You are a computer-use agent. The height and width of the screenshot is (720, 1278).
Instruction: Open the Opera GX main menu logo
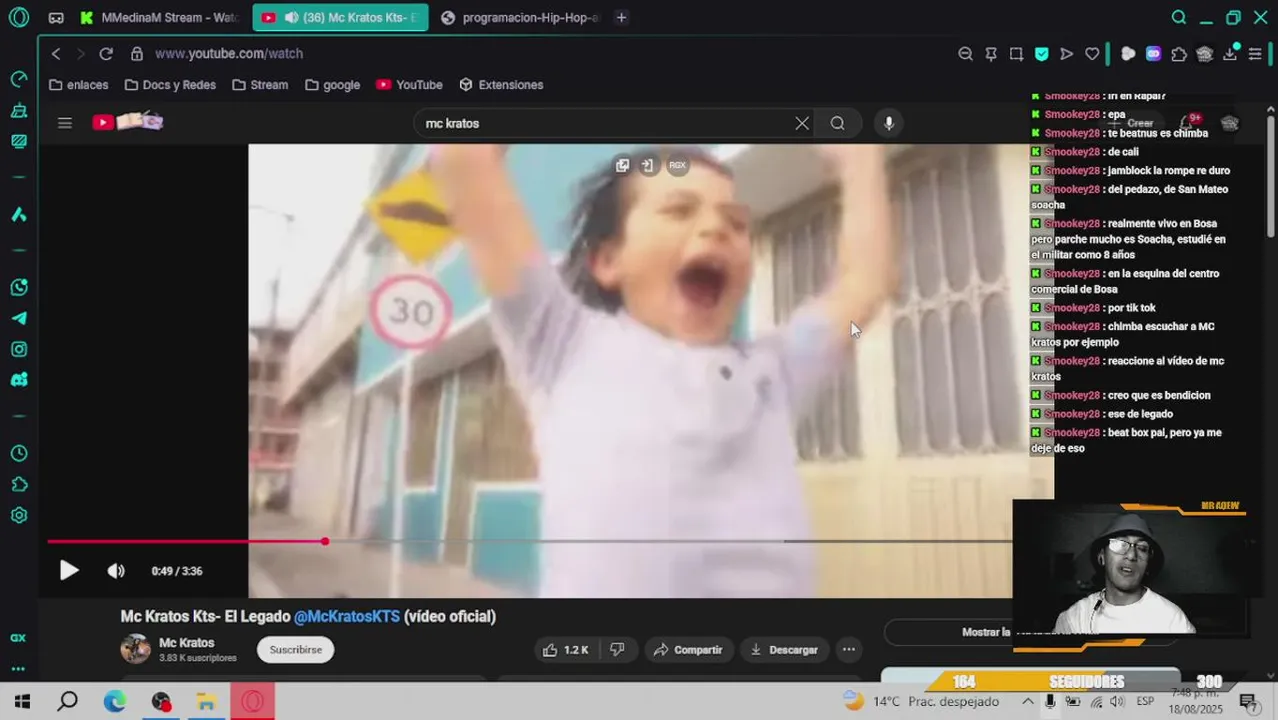(18, 17)
